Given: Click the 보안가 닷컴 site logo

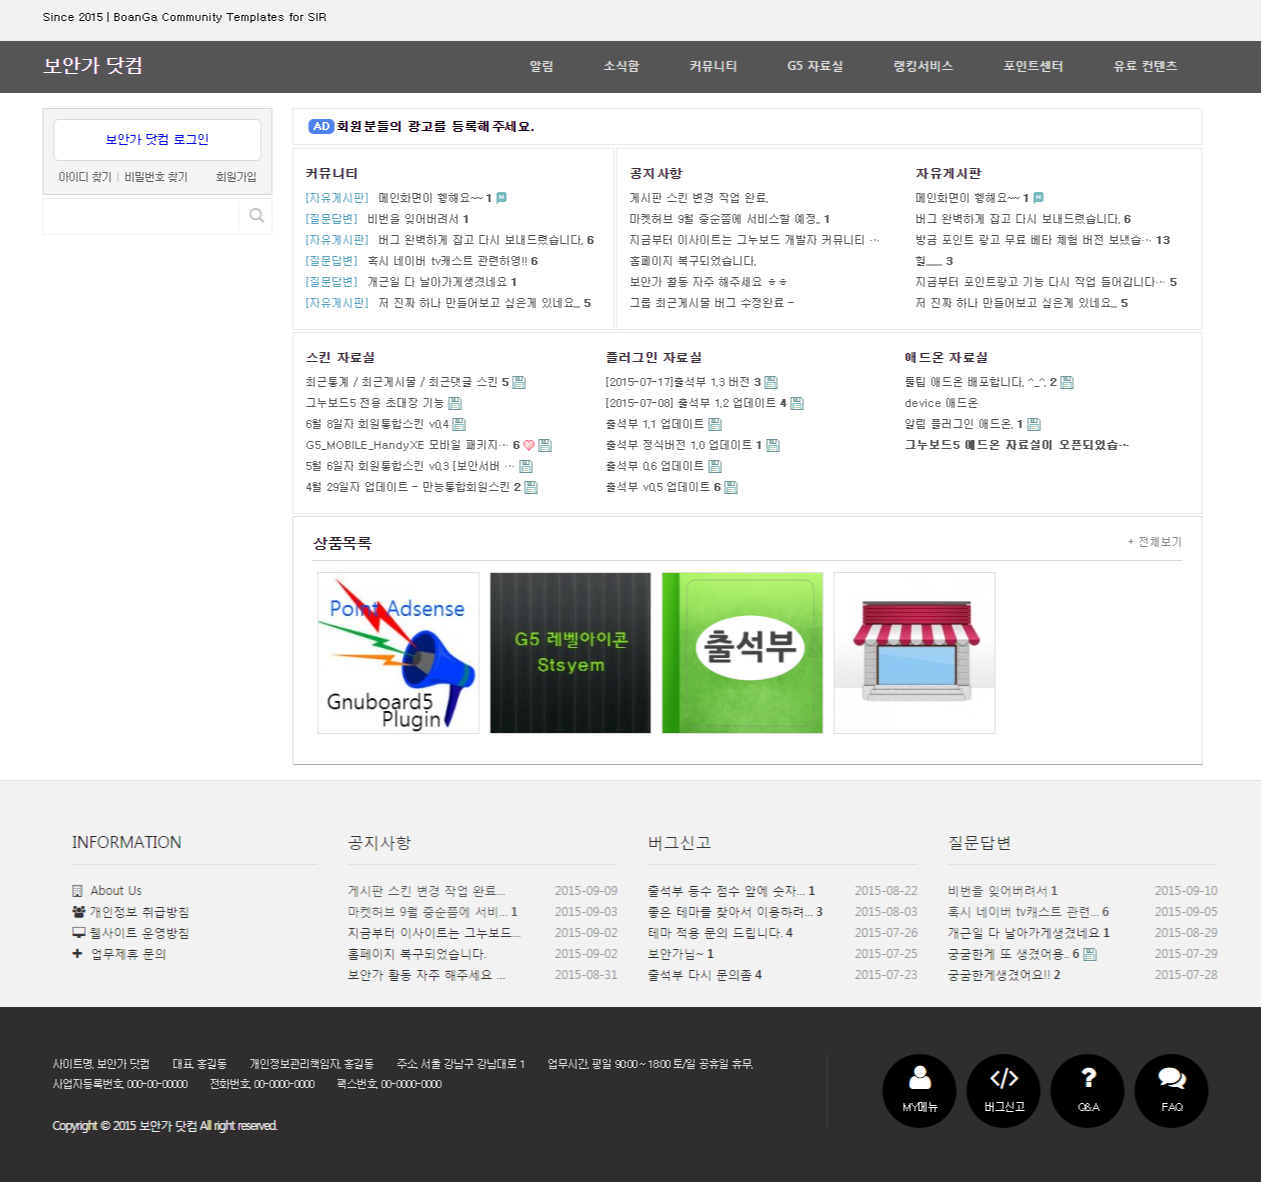Looking at the screenshot, I should tap(93, 66).
